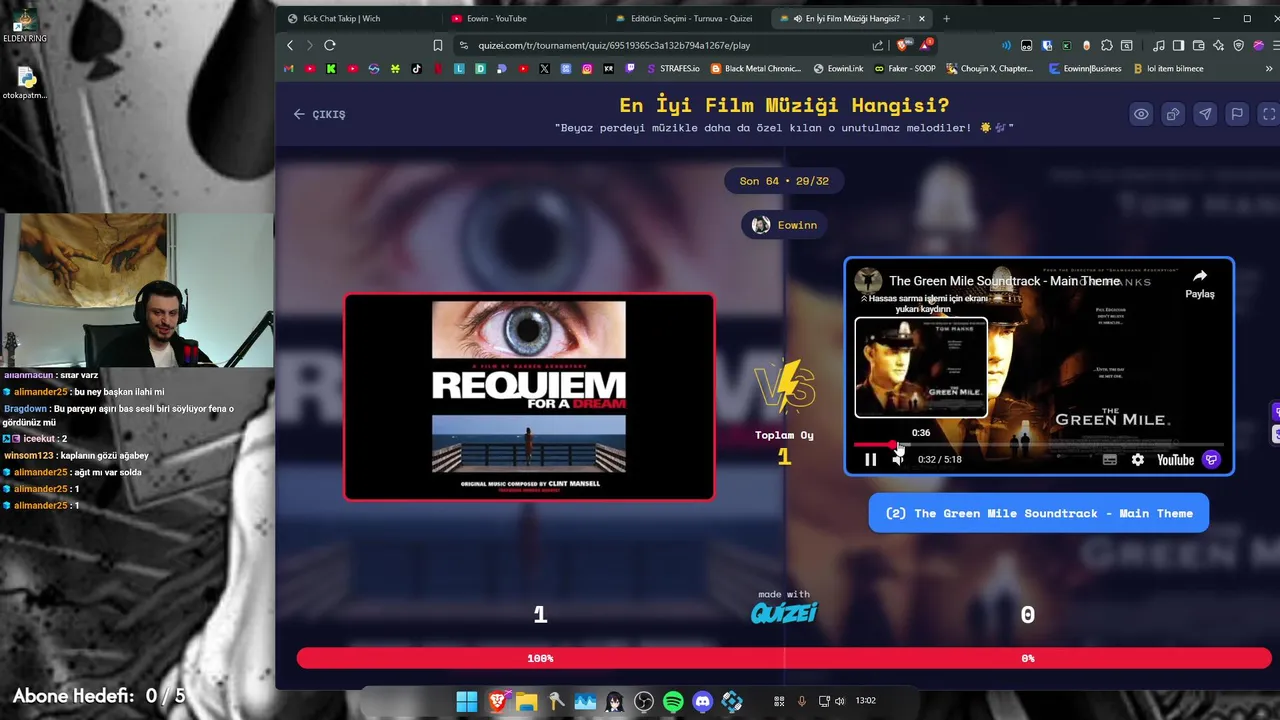1280x720 pixels.
Task: Open the lol item bilmece bookmark
Action: point(1168,69)
